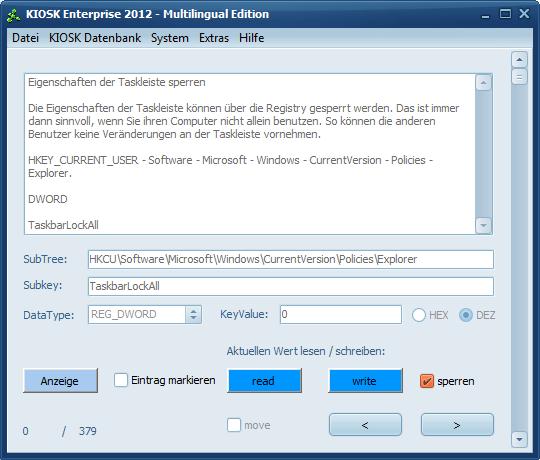This screenshot has width=540, height=460.
Task: Click the blue read button
Action: tap(264, 381)
